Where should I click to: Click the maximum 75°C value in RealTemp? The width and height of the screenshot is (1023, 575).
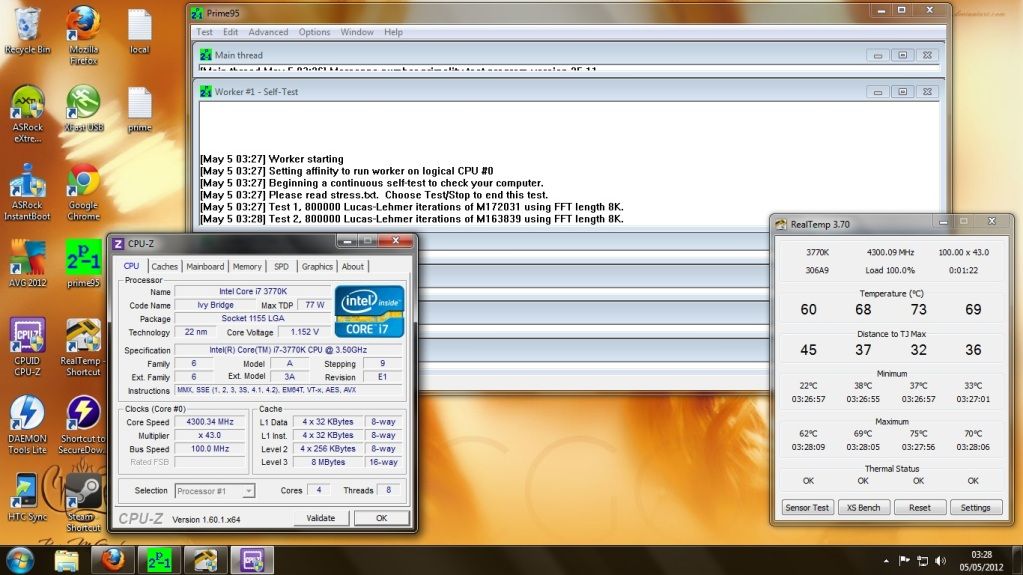click(919, 433)
